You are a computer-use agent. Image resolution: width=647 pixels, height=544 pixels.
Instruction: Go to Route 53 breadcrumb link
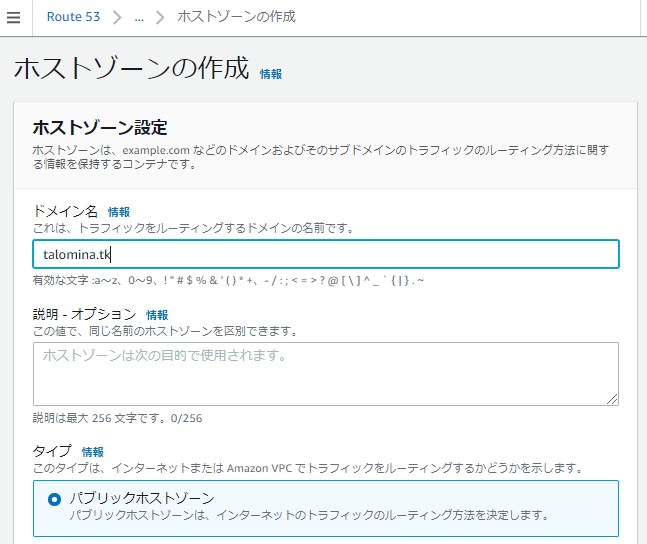73,17
